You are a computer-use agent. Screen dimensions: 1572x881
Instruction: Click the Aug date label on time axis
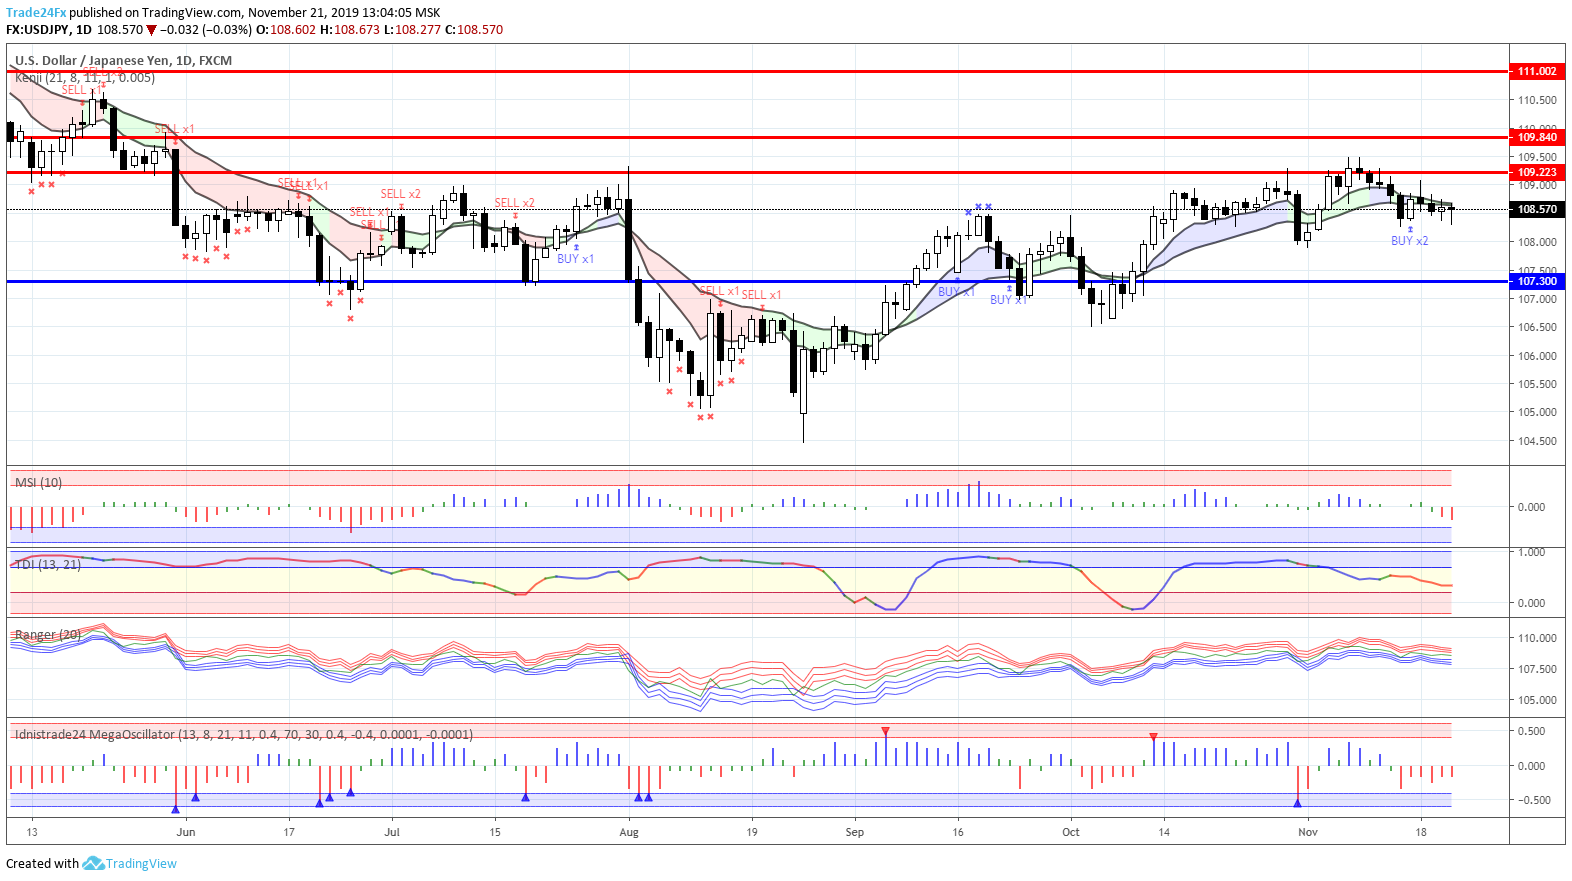(x=629, y=832)
